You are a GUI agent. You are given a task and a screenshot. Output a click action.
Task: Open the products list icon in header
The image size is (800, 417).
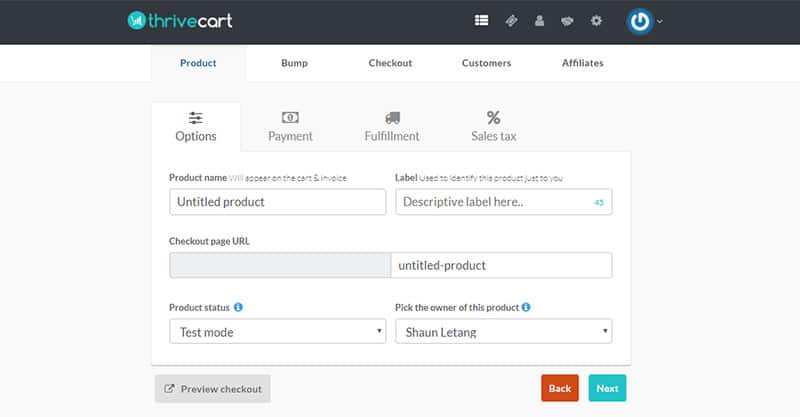coord(481,20)
